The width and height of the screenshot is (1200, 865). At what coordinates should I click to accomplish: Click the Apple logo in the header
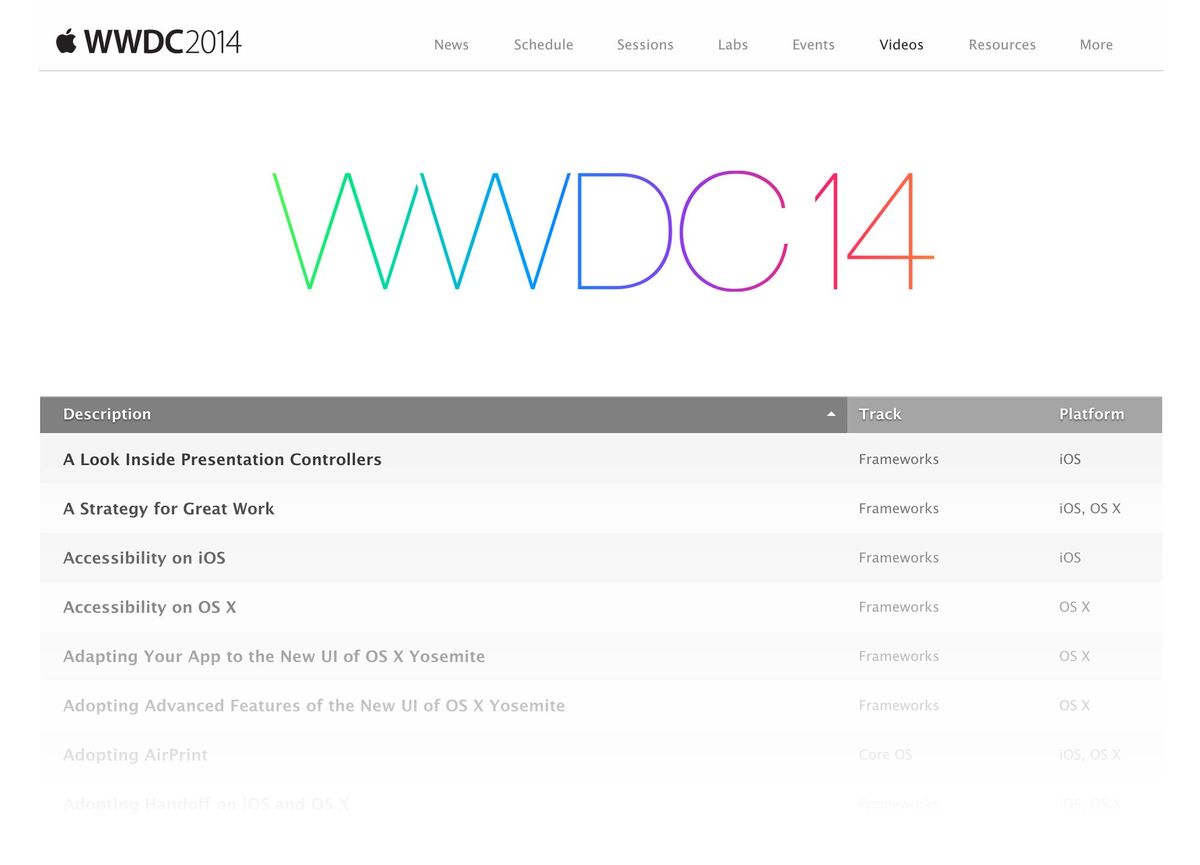click(66, 41)
